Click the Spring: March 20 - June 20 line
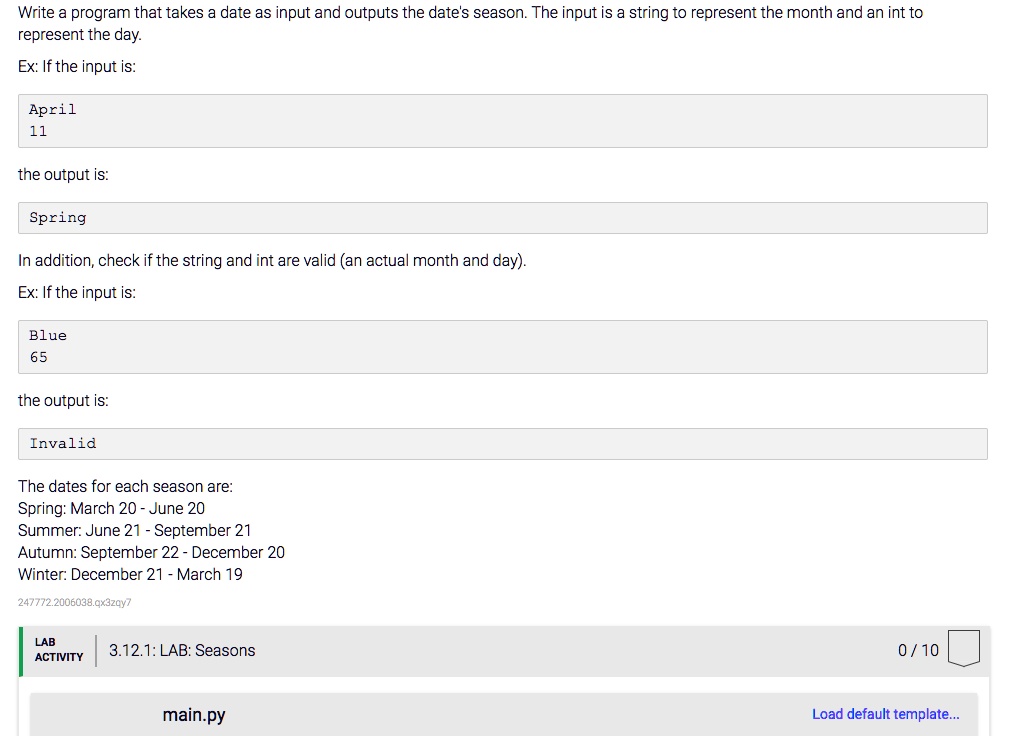This screenshot has height=736, width=1022. [111, 508]
